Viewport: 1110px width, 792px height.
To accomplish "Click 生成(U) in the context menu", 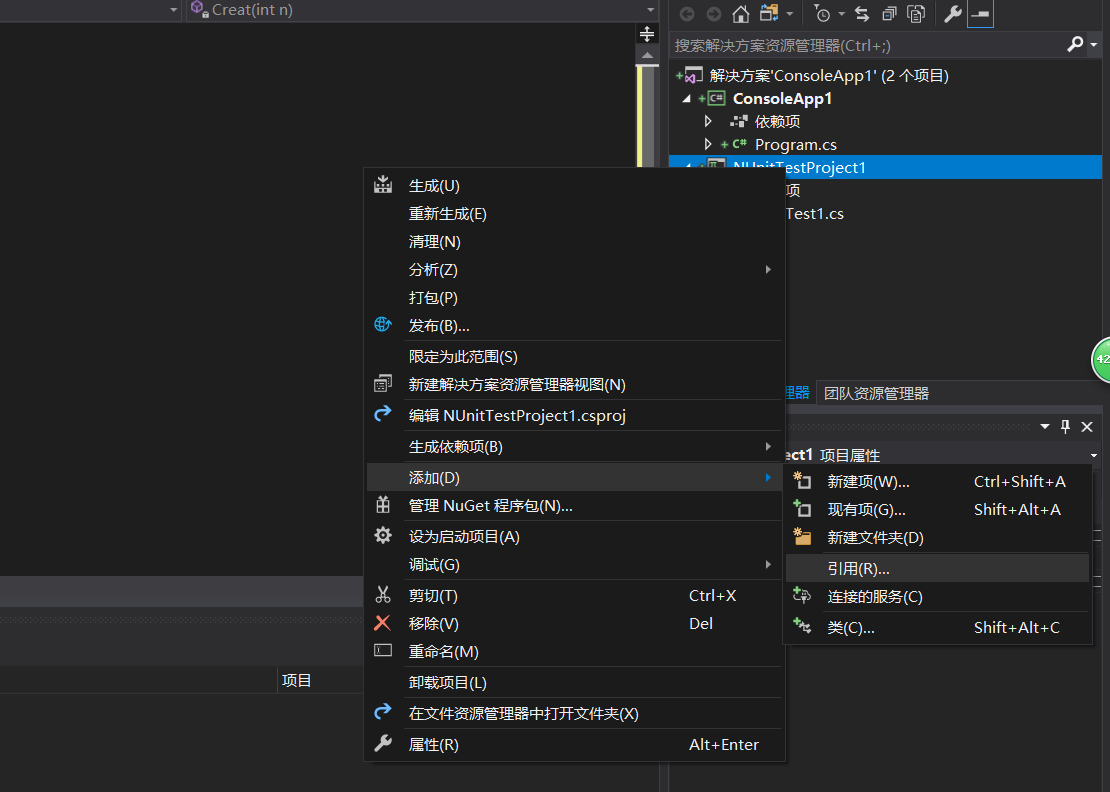I will [574, 185].
